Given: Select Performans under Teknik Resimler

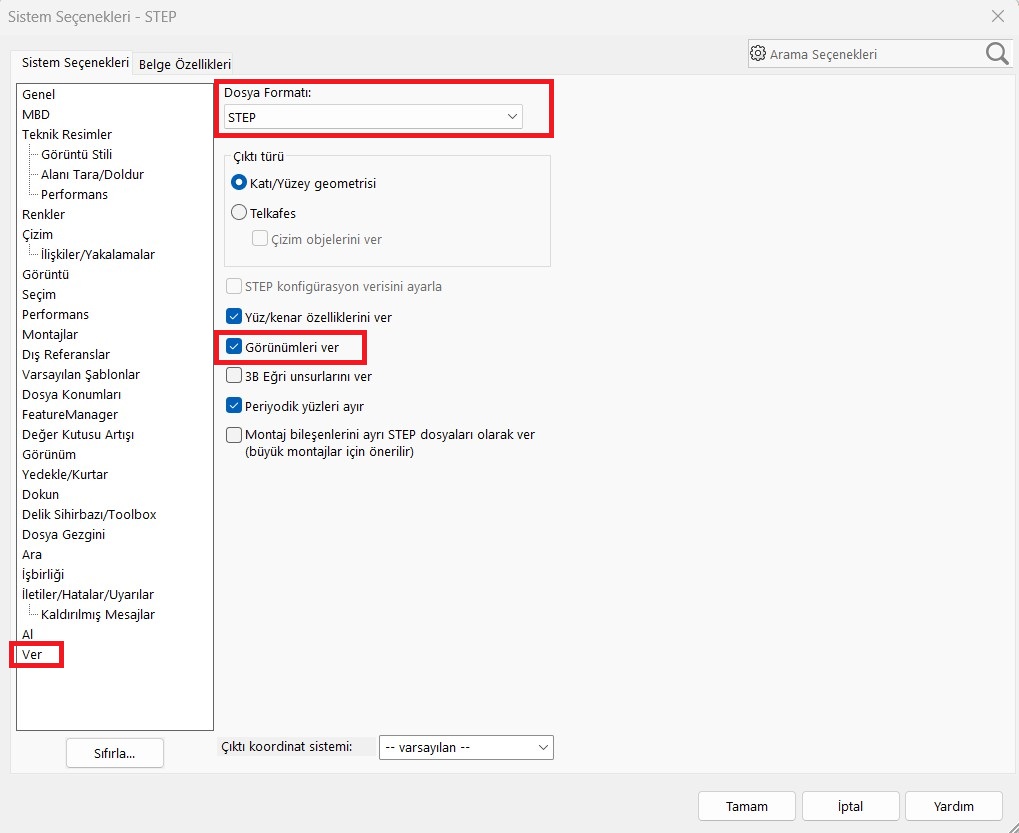Looking at the screenshot, I should click(74, 194).
